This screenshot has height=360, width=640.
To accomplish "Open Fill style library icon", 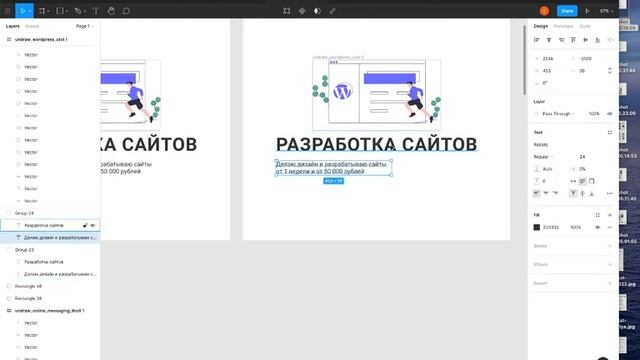I will (x=598, y=215).
